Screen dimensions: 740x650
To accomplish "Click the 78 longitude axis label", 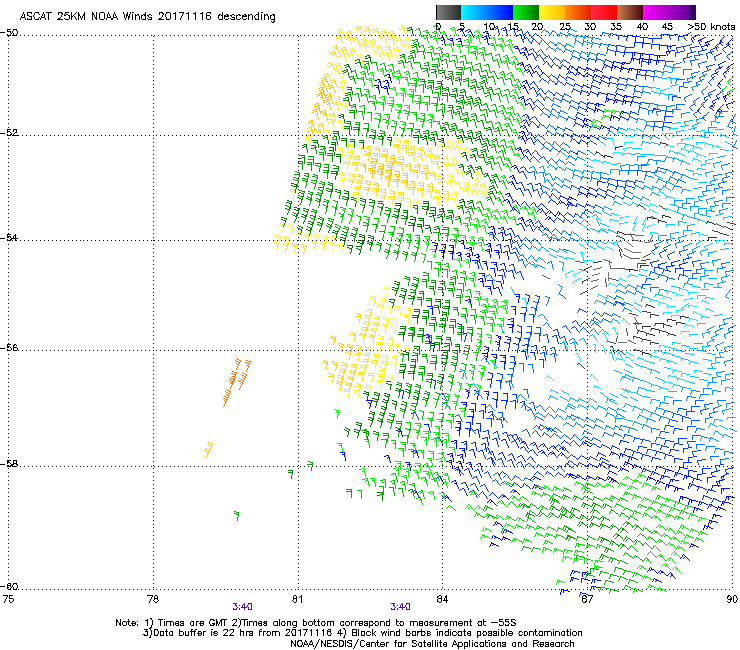I will [153, 599].
